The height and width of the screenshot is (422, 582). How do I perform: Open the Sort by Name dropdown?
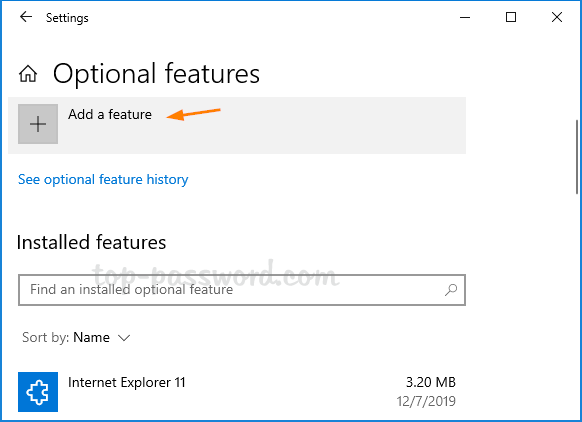76,337
